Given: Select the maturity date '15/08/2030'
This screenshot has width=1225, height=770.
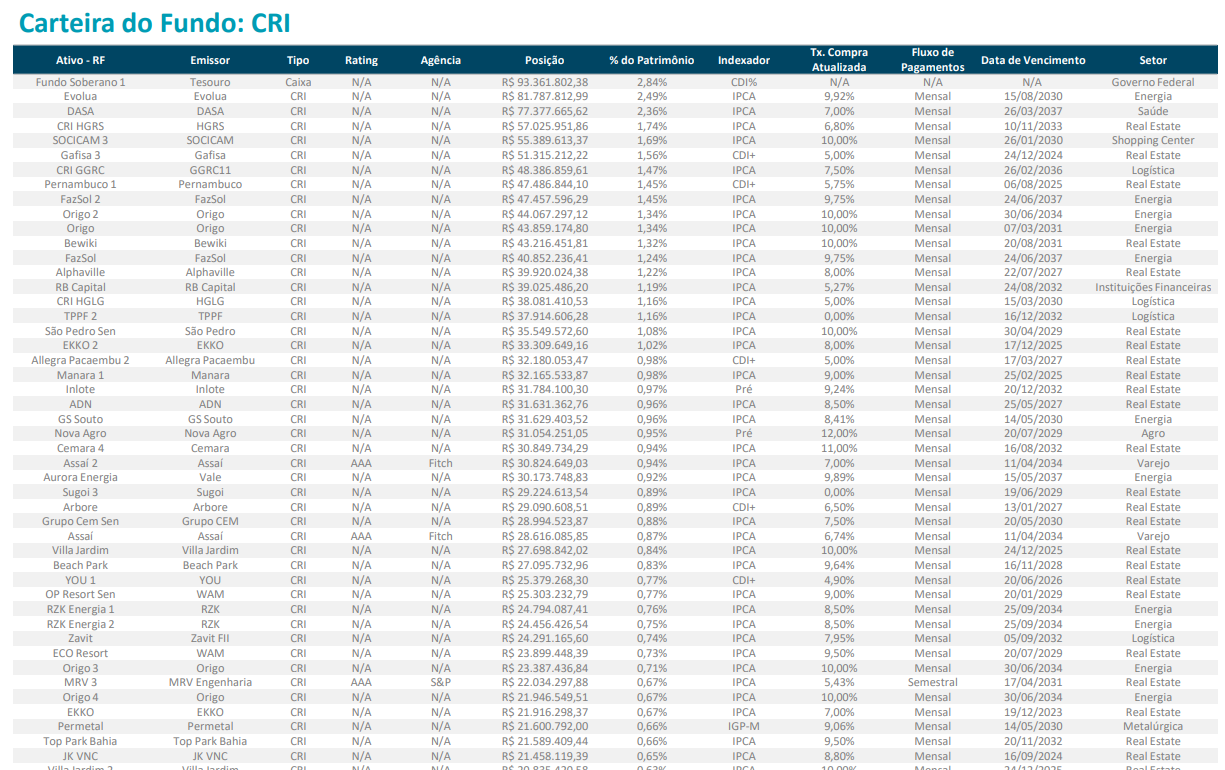Looking at the screenshot, I should [x=1032, y=97].
